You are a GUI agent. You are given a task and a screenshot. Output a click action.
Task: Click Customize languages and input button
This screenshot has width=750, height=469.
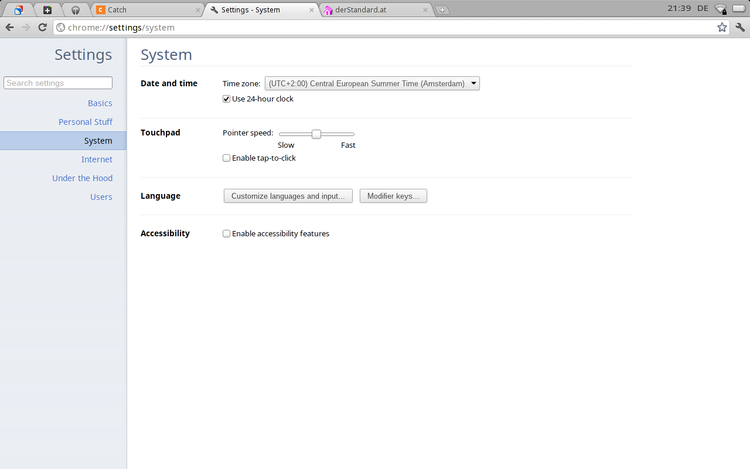pyautogui.click(x=288, y=196)
